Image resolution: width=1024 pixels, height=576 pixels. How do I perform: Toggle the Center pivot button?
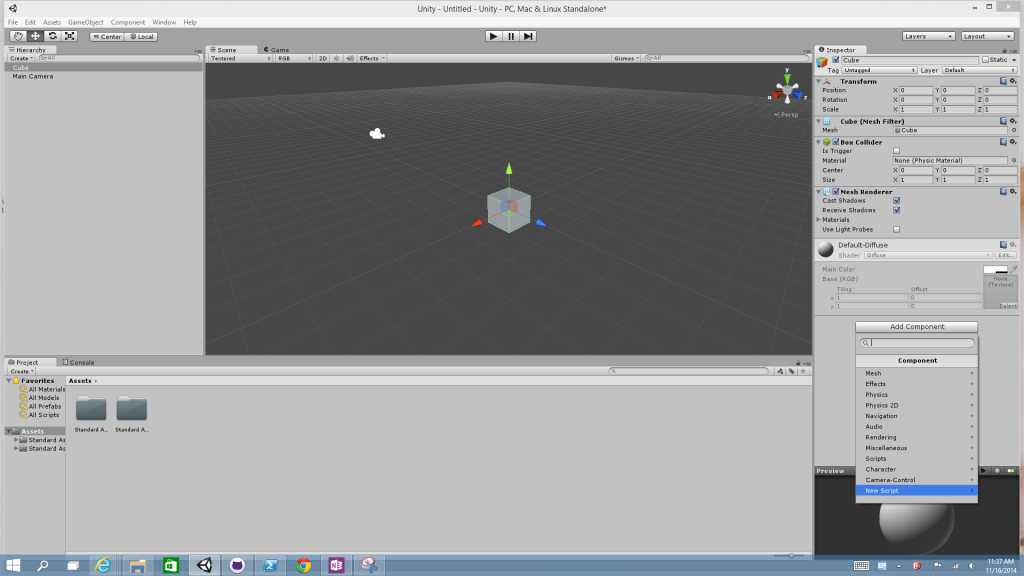coord(106,37)
